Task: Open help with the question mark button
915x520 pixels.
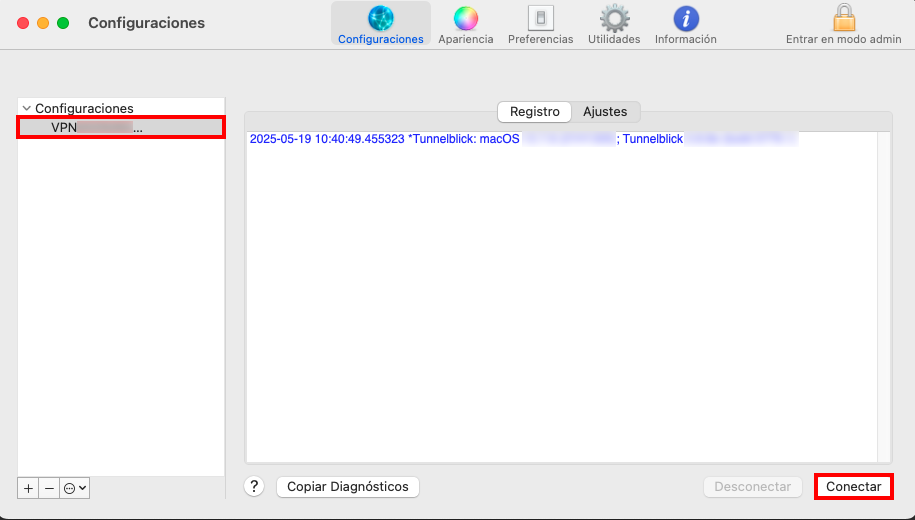Action: click(254, 486)
